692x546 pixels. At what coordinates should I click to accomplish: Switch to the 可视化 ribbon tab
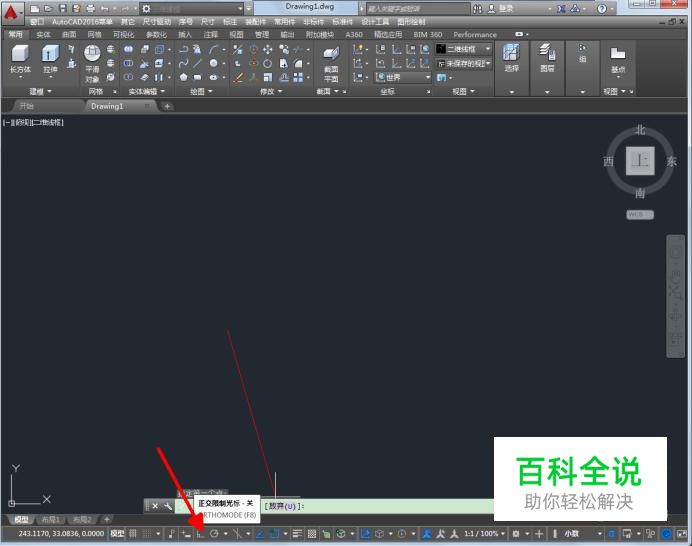pos(124,34)
